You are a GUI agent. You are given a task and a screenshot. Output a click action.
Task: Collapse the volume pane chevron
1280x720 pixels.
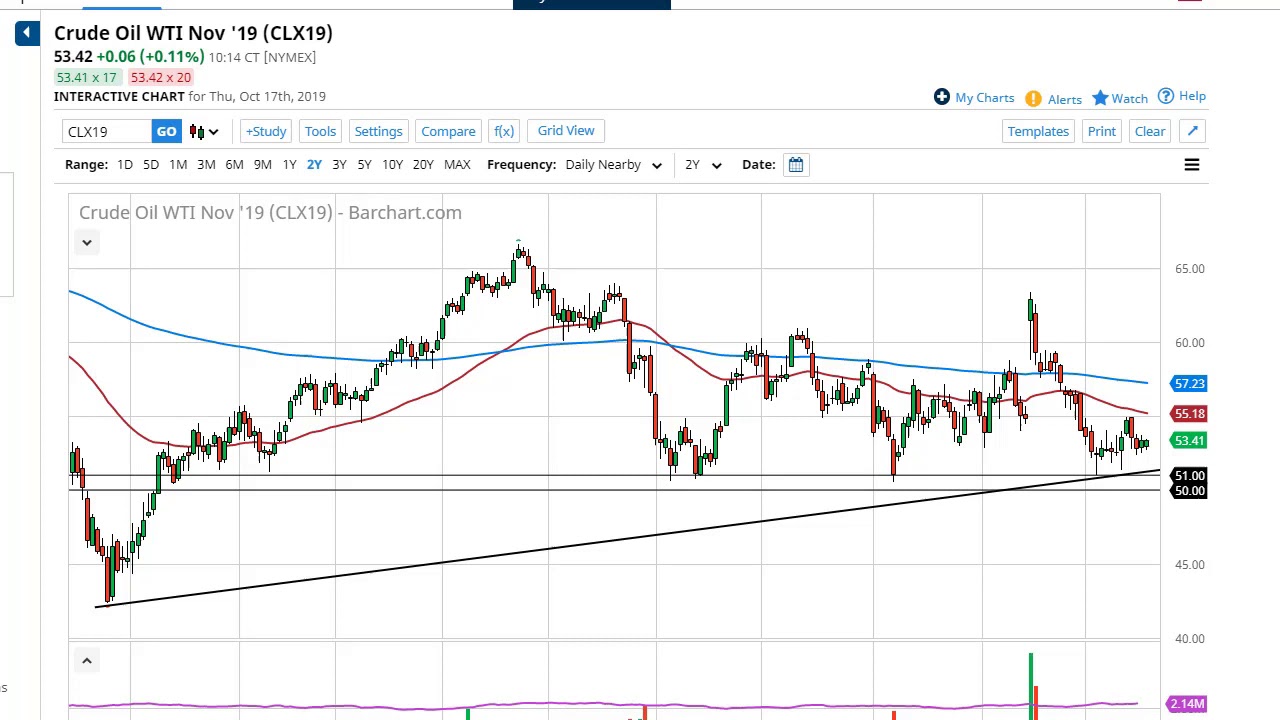click(x=86, y=661)
